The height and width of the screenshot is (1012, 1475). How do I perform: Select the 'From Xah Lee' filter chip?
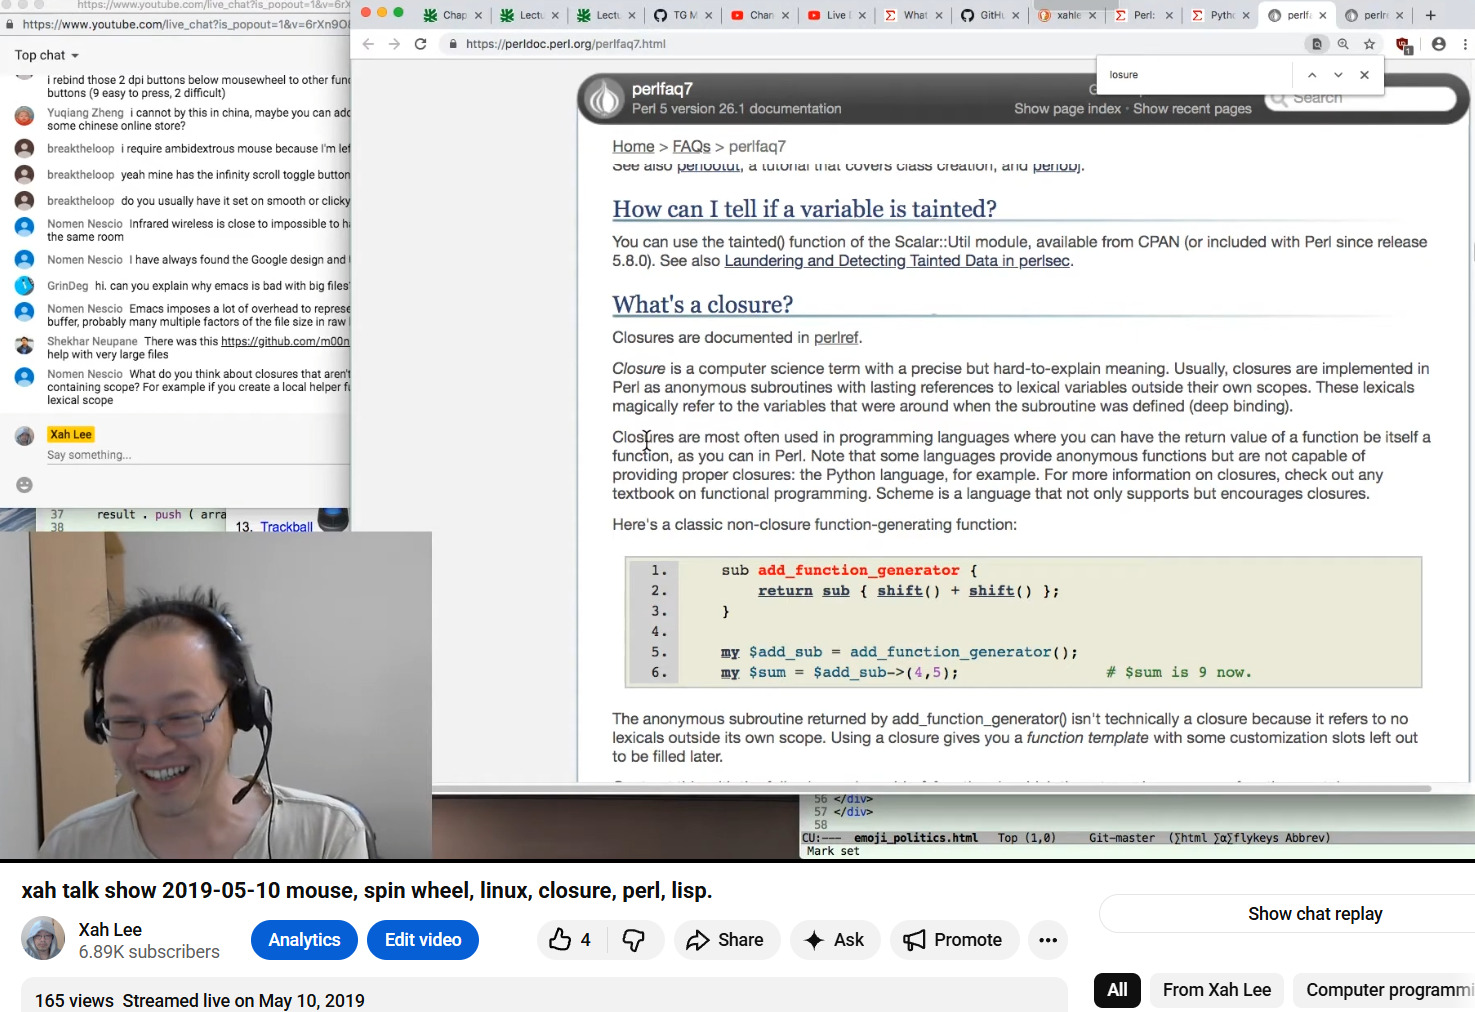click(1216, 990)
